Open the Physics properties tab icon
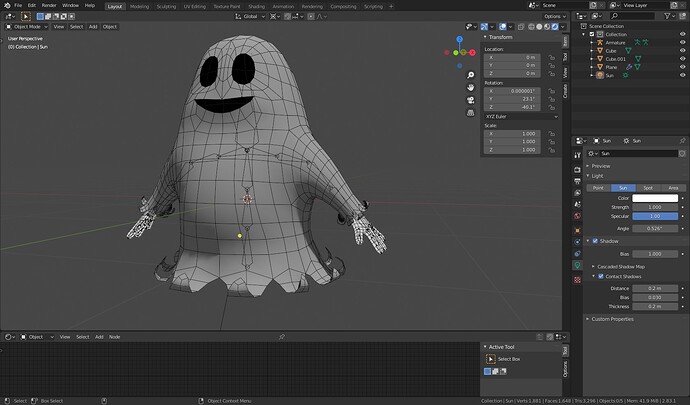 click(577, 242)
